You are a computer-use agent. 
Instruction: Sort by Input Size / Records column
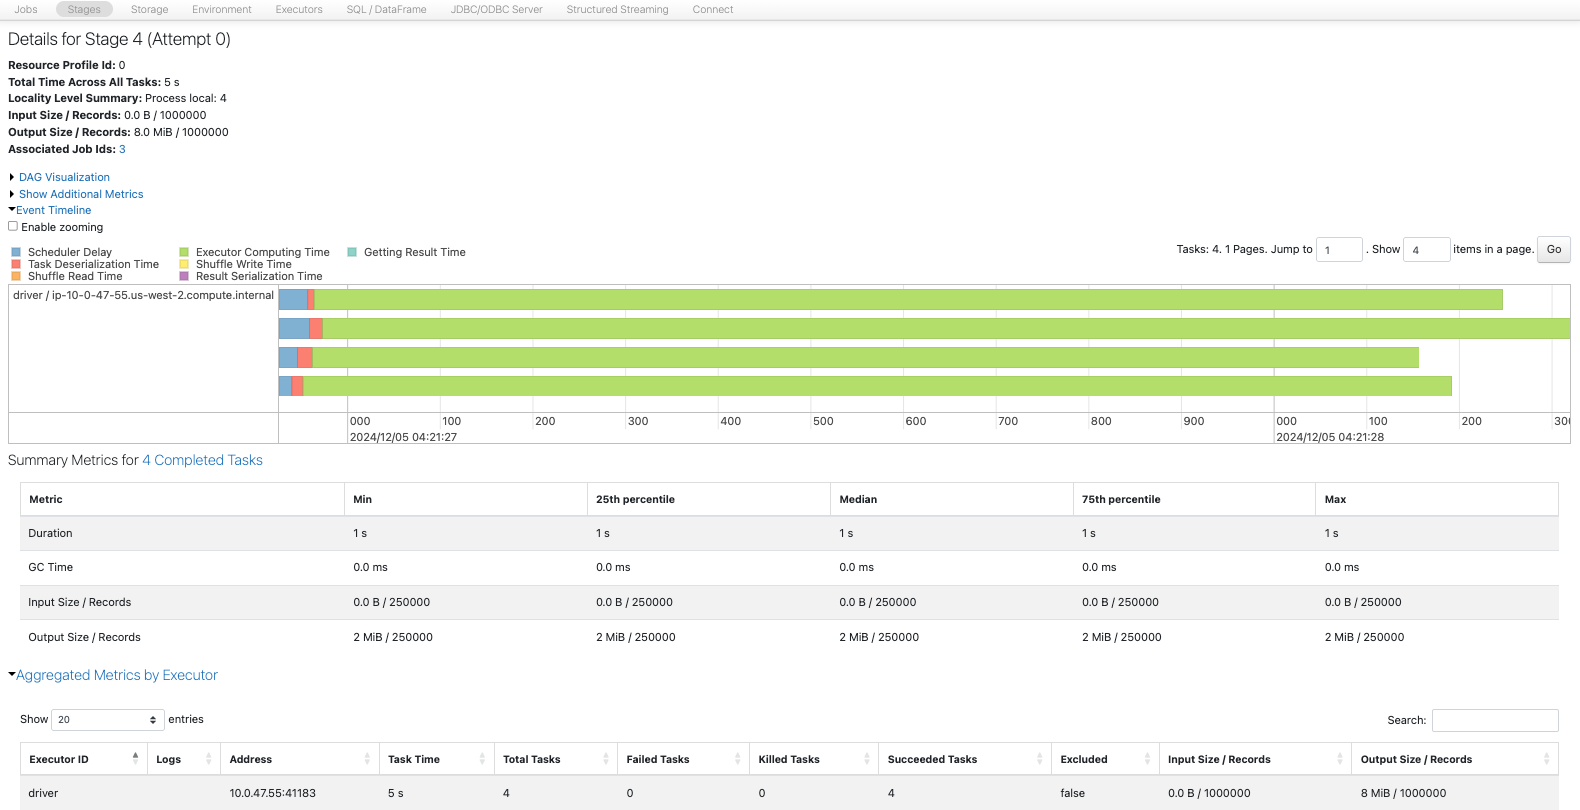tap(1255, 759)
